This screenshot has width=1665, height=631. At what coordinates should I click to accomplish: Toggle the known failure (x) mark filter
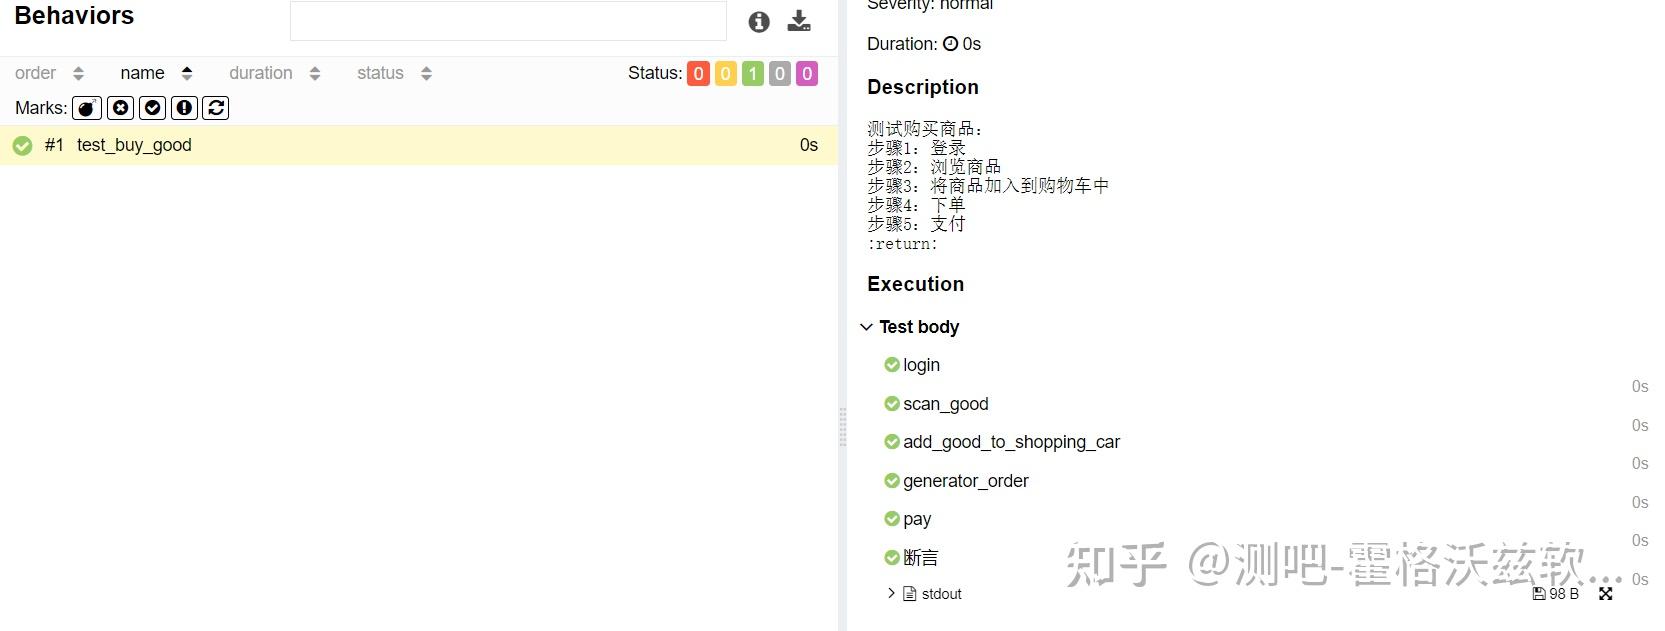tap(120, 108)
